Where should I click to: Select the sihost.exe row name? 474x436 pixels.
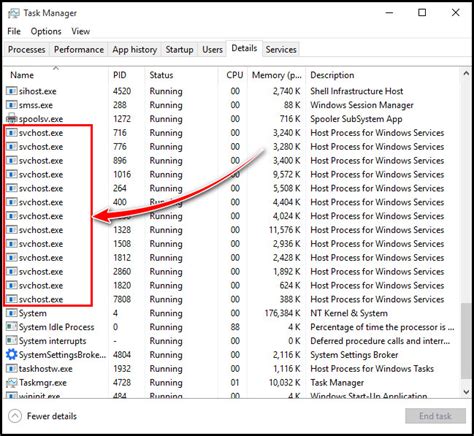click(x=38, y=91)
